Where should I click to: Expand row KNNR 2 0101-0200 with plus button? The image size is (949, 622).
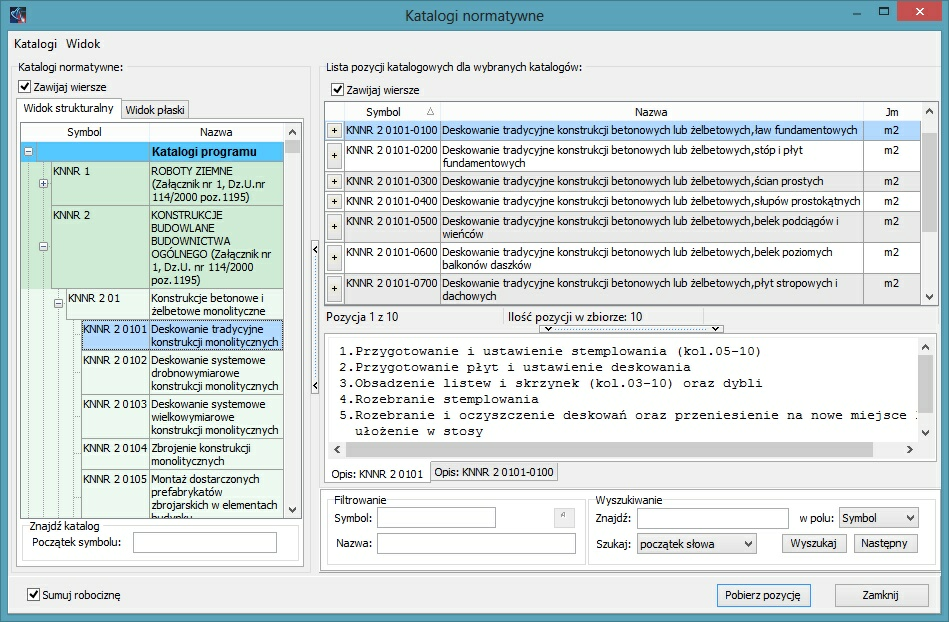(334, 156)
